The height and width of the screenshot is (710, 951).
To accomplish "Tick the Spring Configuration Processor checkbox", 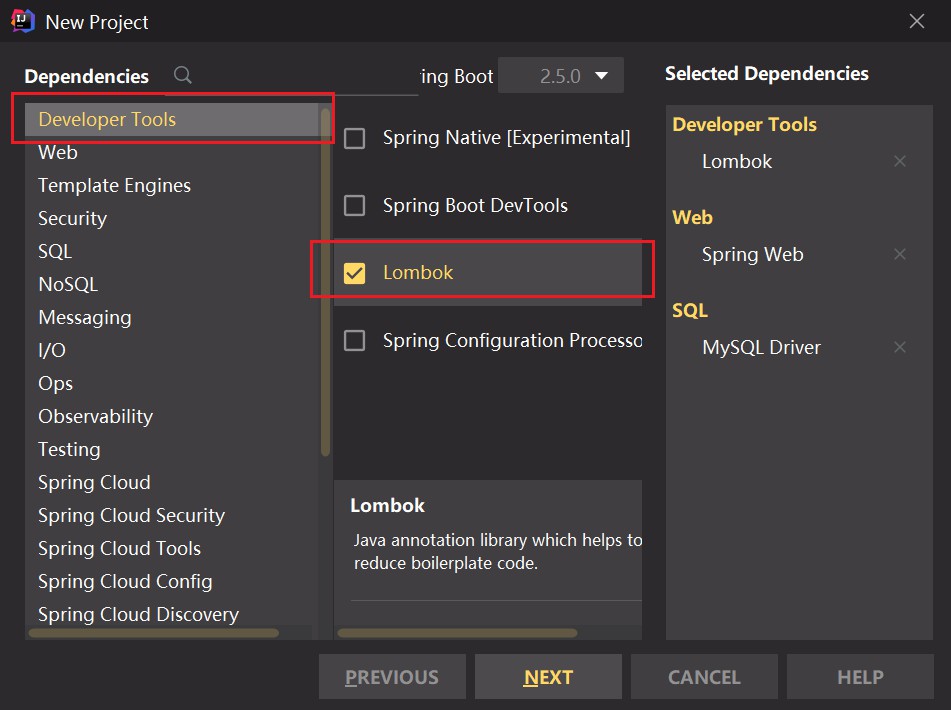I will [x=354, y=341].
